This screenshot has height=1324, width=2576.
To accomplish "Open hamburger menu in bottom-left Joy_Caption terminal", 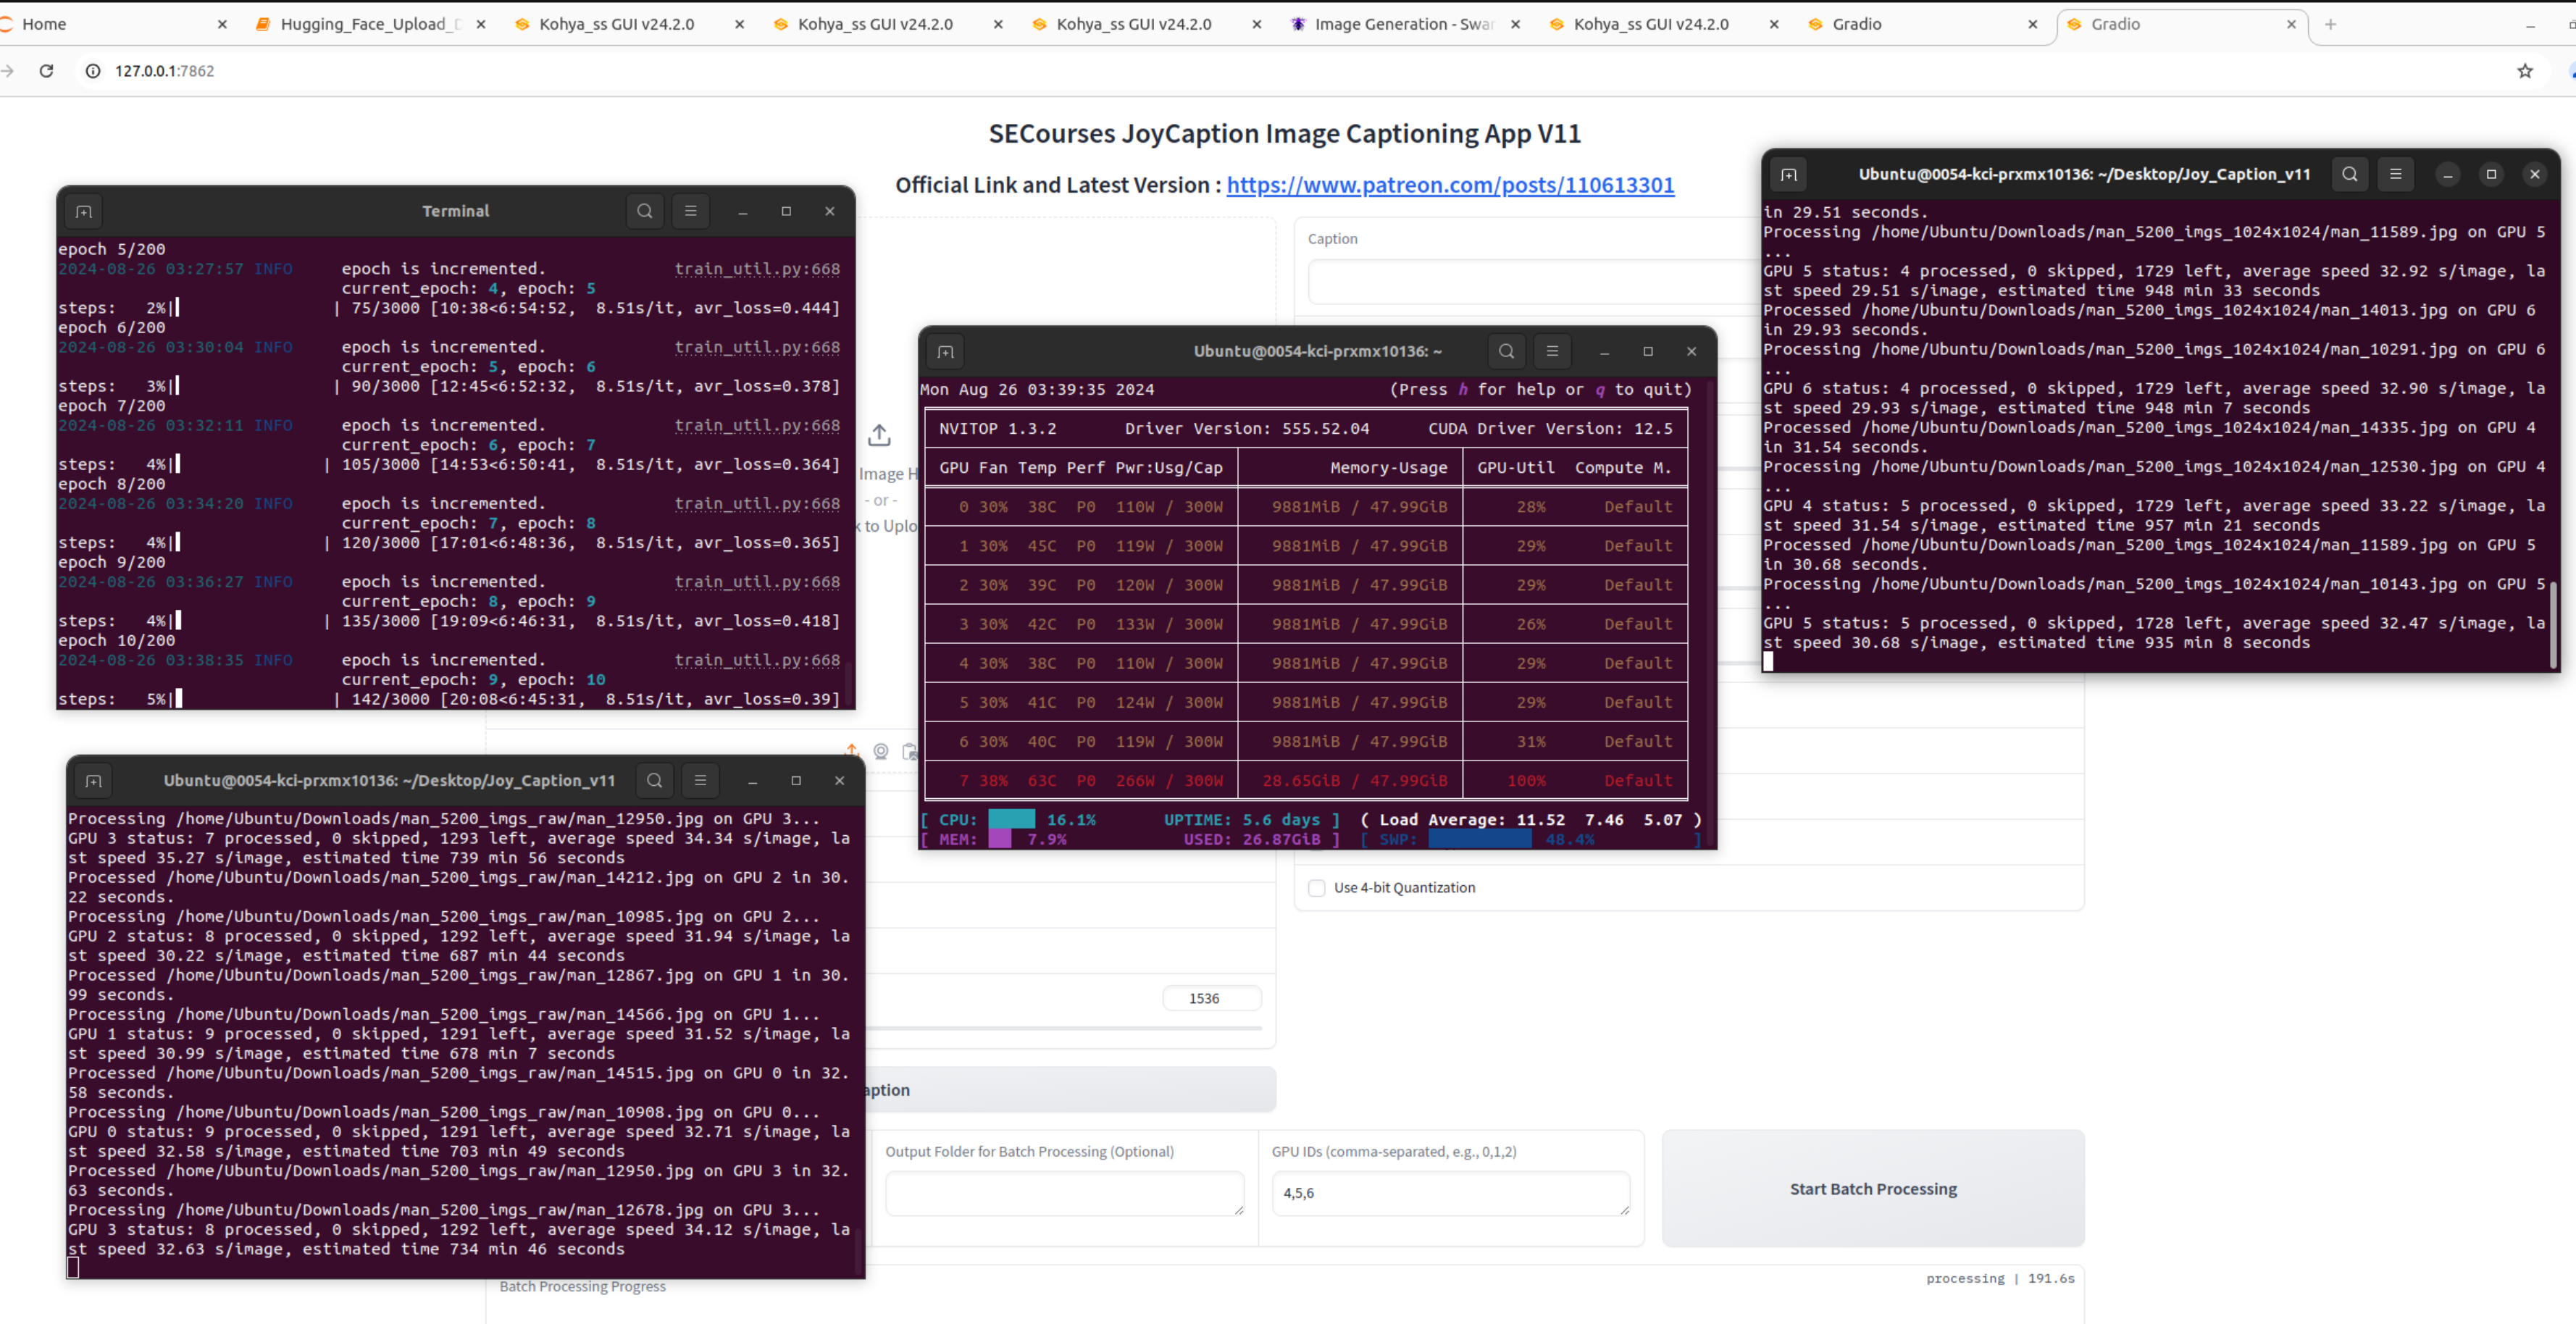I will (700, 780).
